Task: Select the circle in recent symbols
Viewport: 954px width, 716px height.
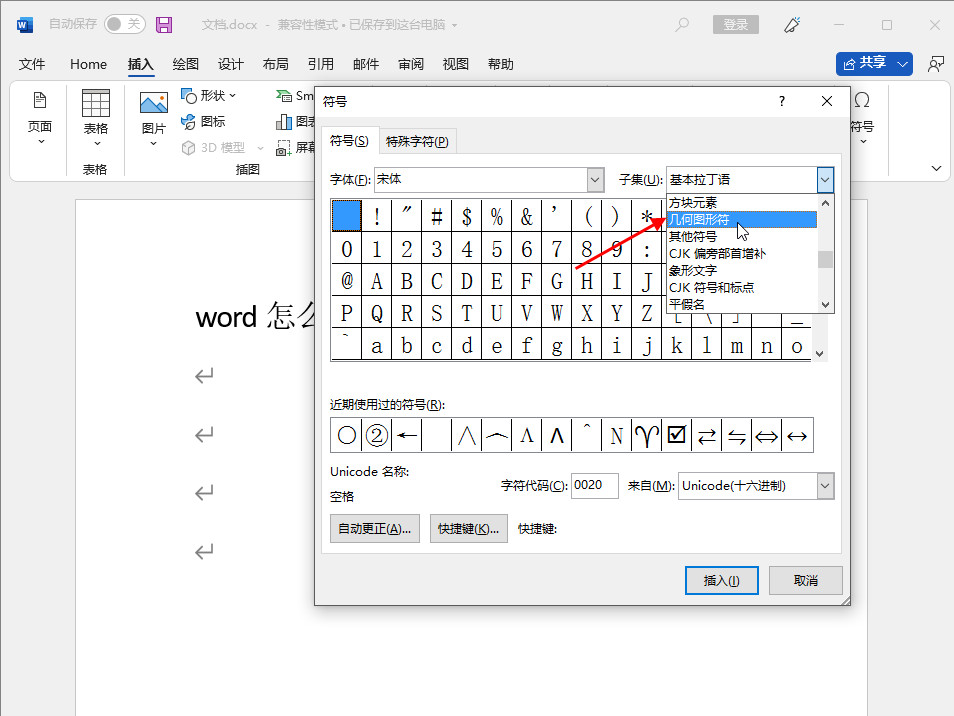Action: [347, 435]
